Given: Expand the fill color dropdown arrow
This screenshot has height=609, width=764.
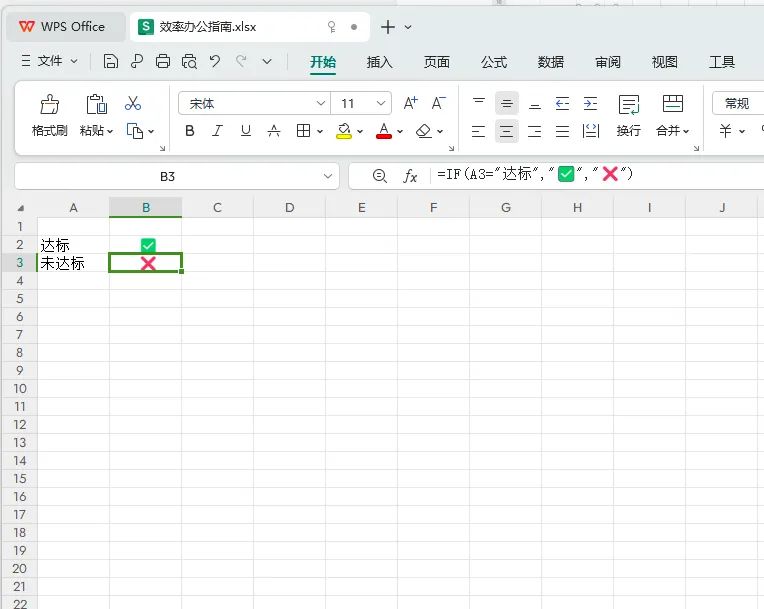Looking at the screenshot, I should (360, 131).
